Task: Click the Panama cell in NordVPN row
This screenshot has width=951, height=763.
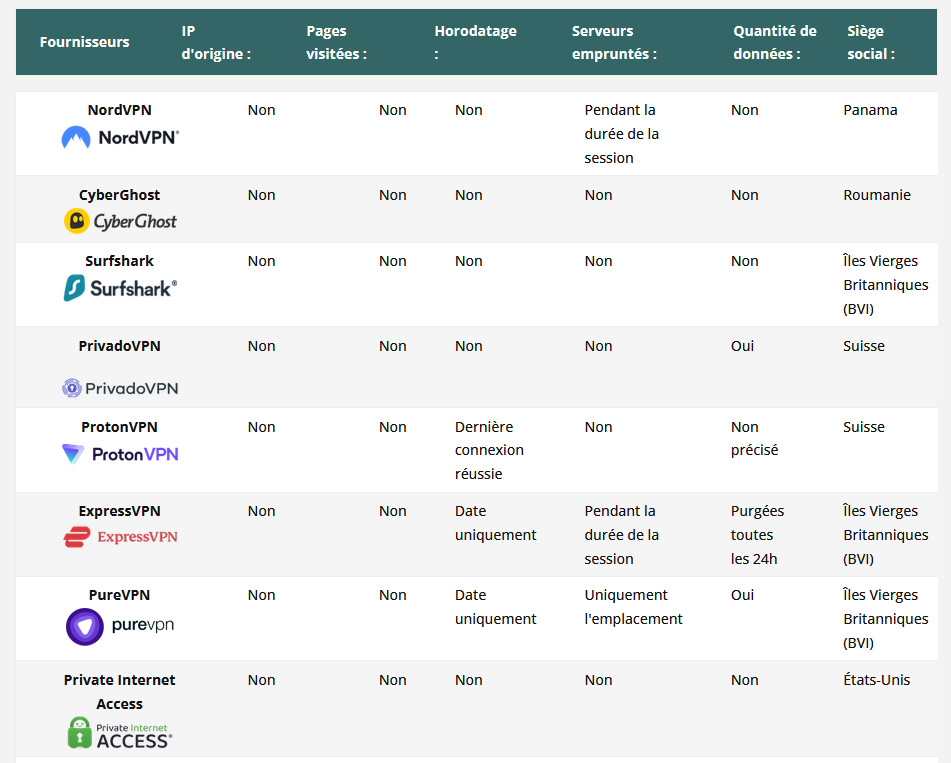Action: (x=870, y=110)
